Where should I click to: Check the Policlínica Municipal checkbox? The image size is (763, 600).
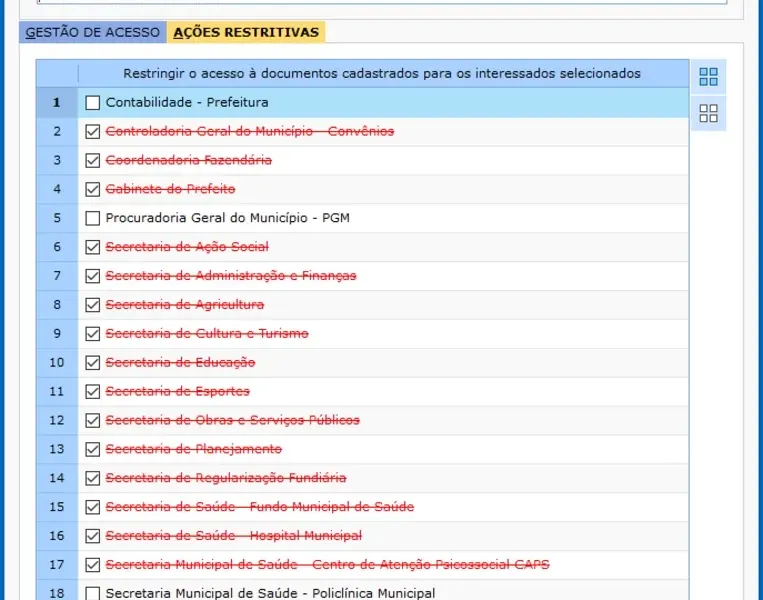[x=92, y=594]
